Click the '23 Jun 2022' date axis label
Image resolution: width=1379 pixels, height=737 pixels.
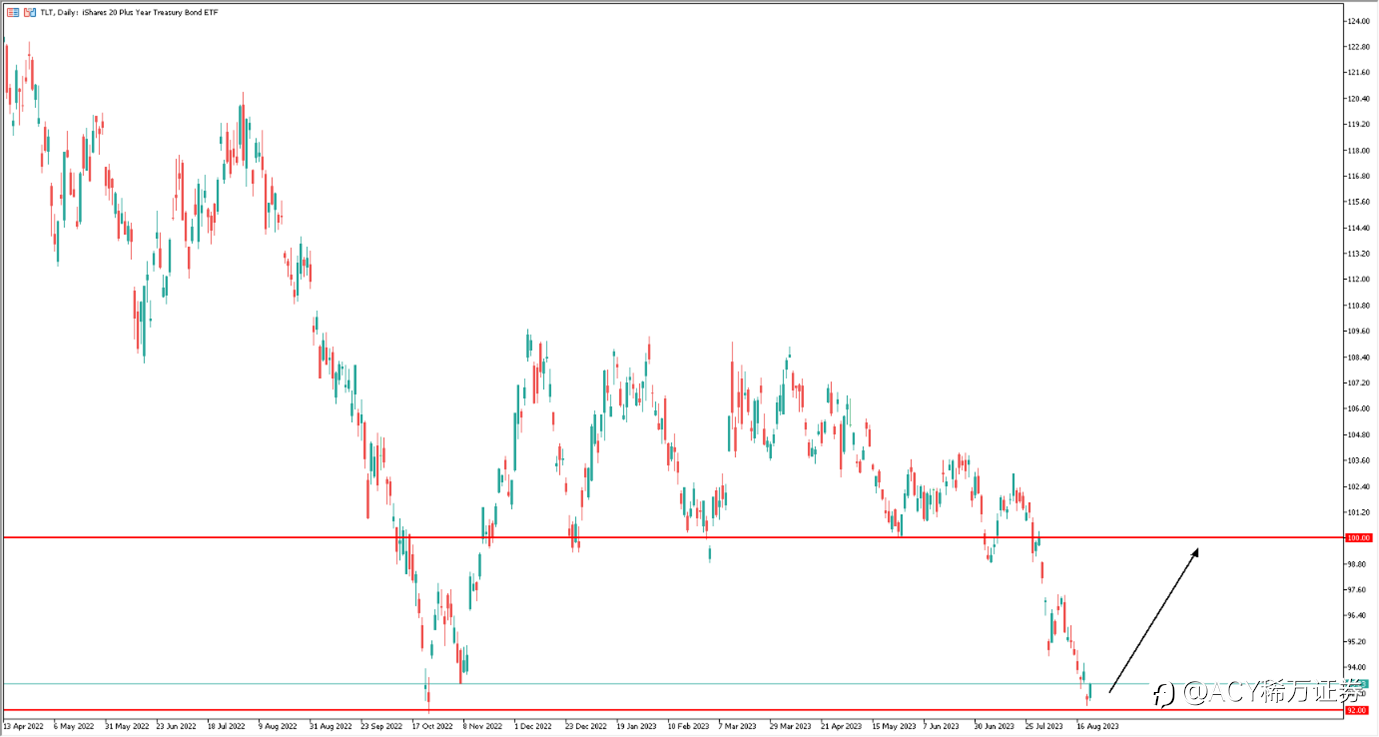(x=176, y=727)
